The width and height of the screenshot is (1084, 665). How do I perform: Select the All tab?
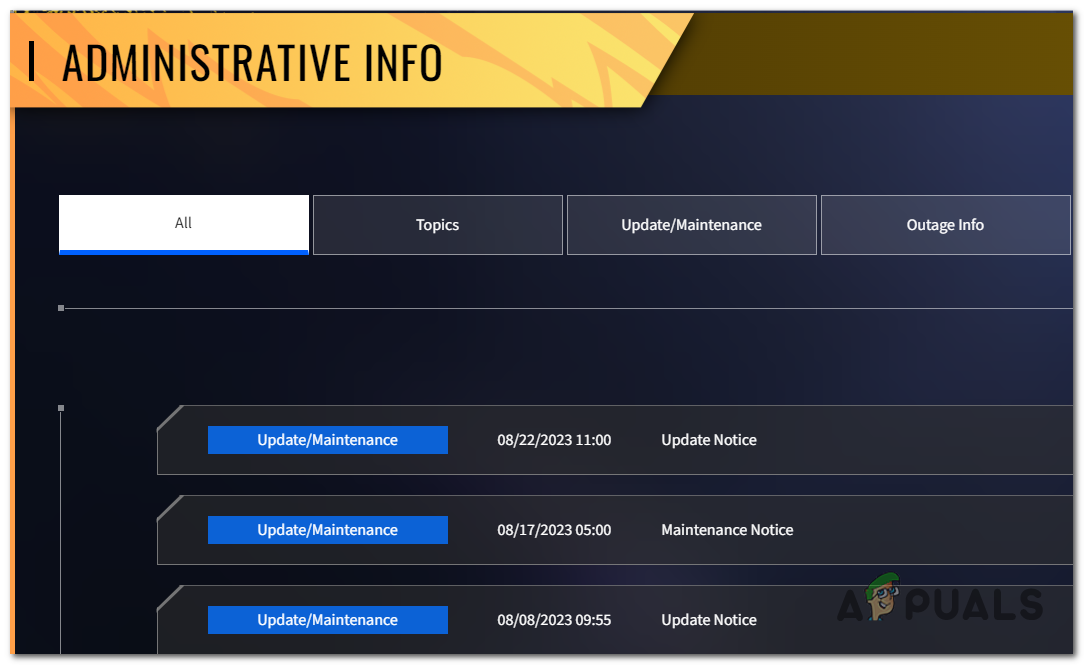pos(184,225)
